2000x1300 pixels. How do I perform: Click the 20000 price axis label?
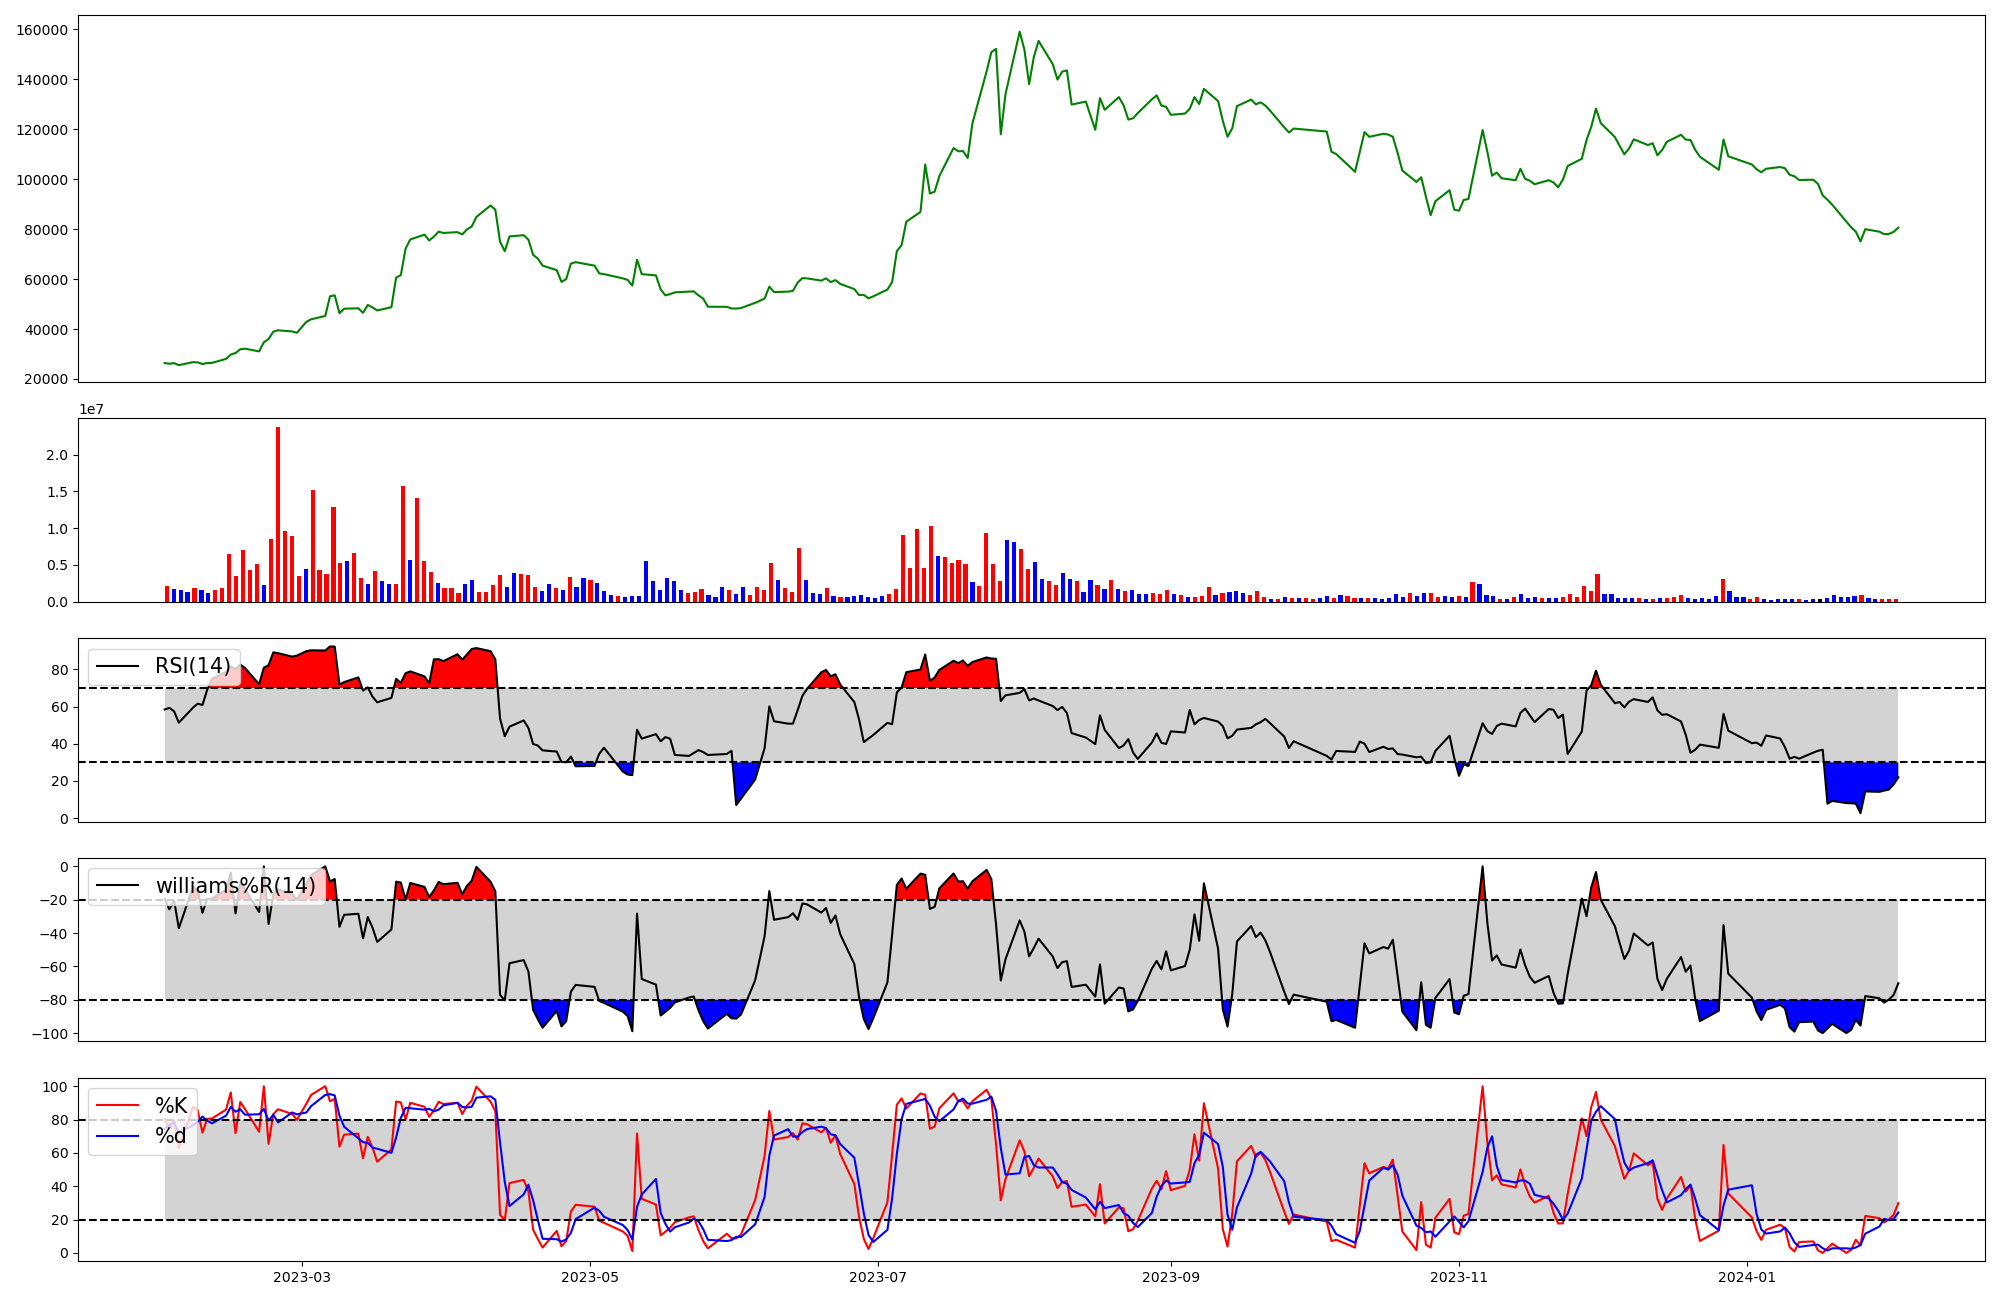tap(47, 379)
